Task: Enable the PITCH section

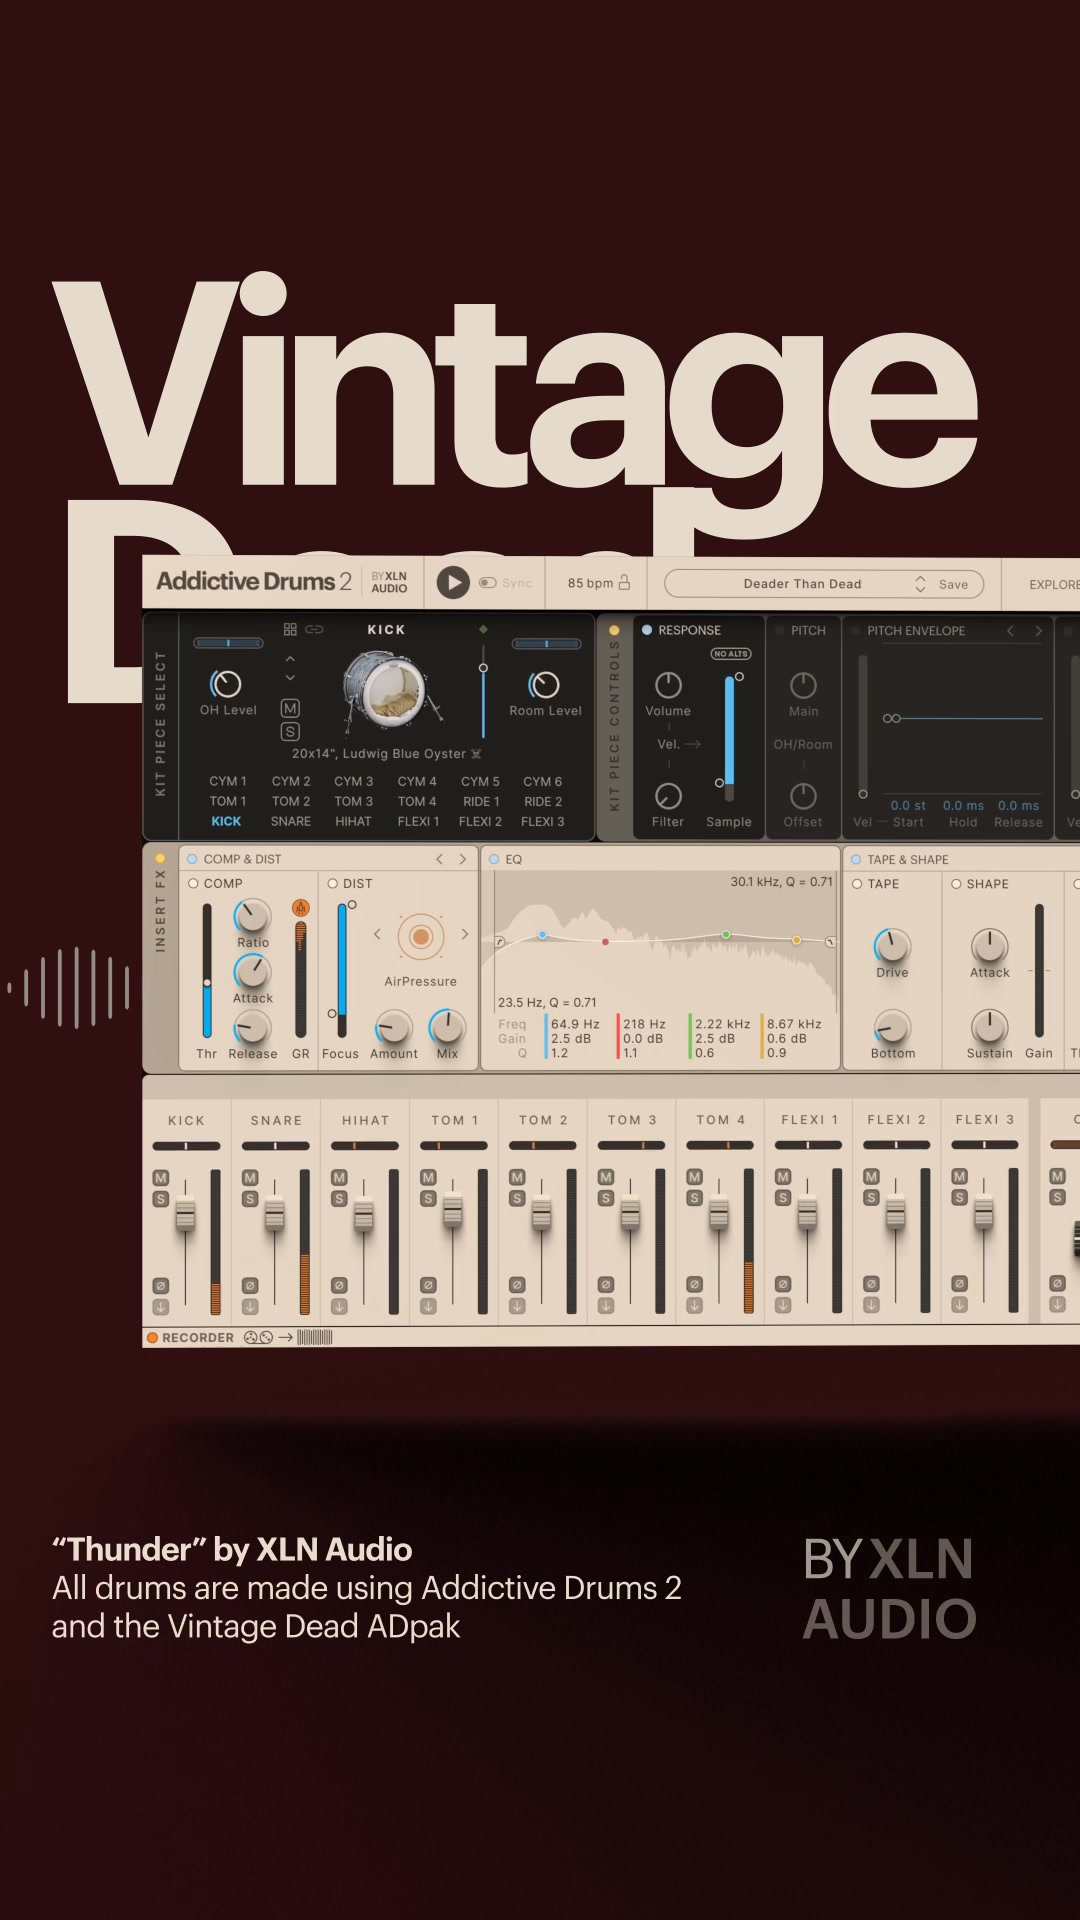Action: coord(780,630)
